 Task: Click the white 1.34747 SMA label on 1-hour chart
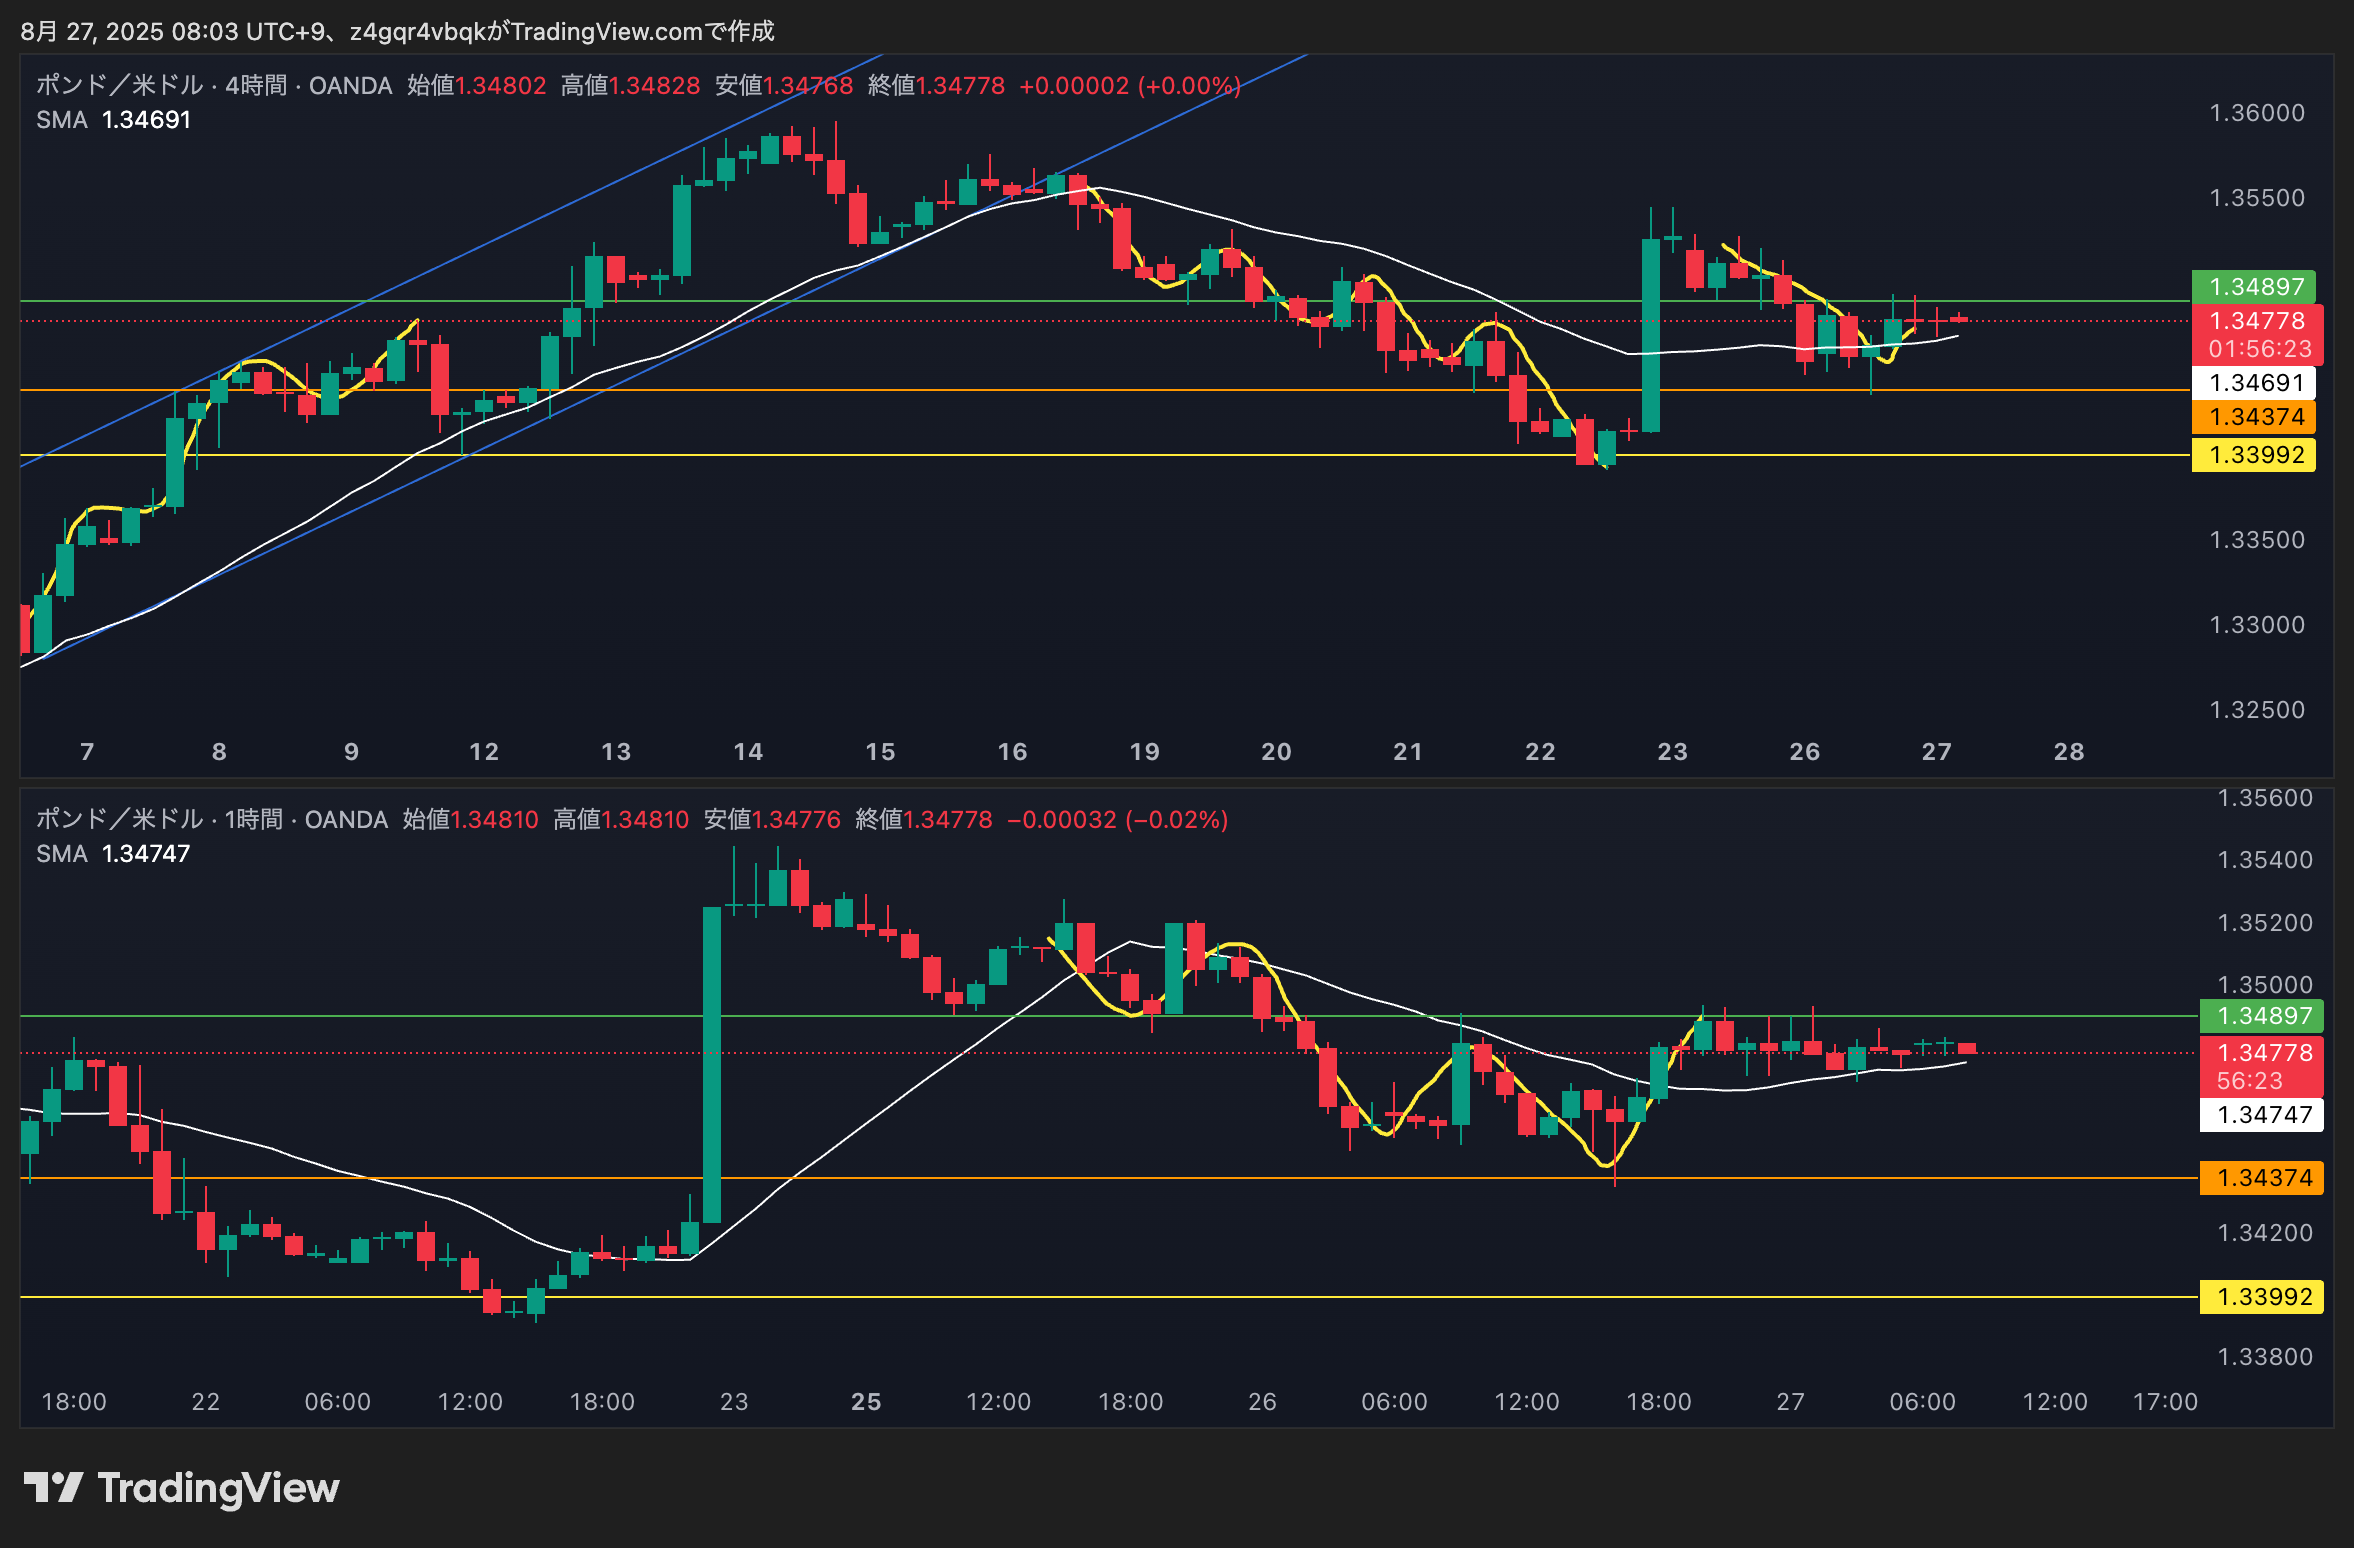2264,1115
